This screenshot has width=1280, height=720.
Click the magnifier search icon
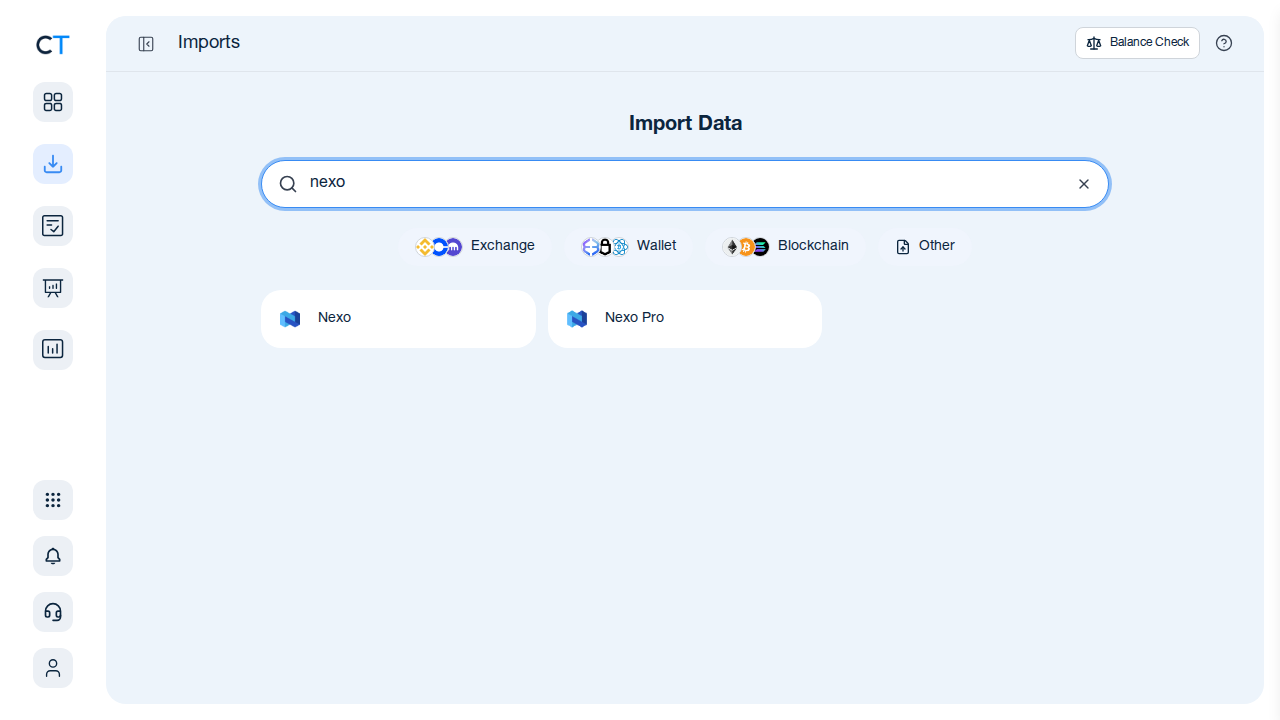(288, 184)
